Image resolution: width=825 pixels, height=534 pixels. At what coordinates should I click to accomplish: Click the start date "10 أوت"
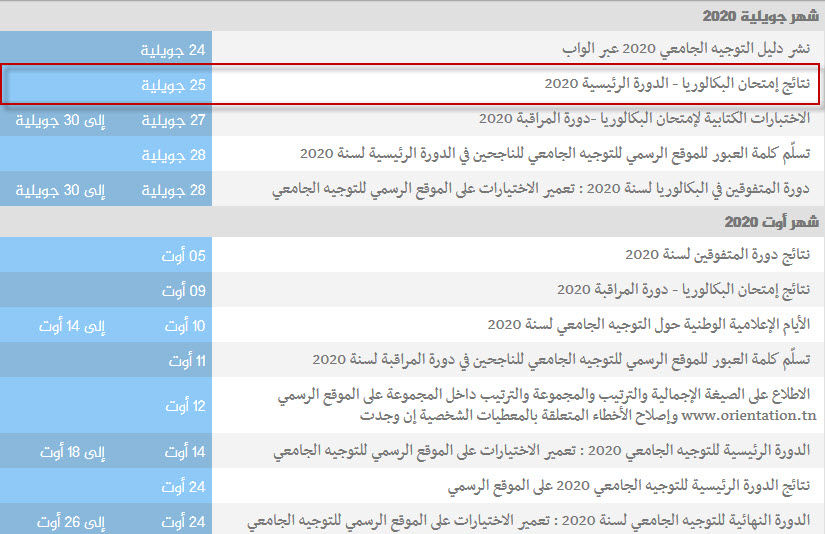click(185, 326)
